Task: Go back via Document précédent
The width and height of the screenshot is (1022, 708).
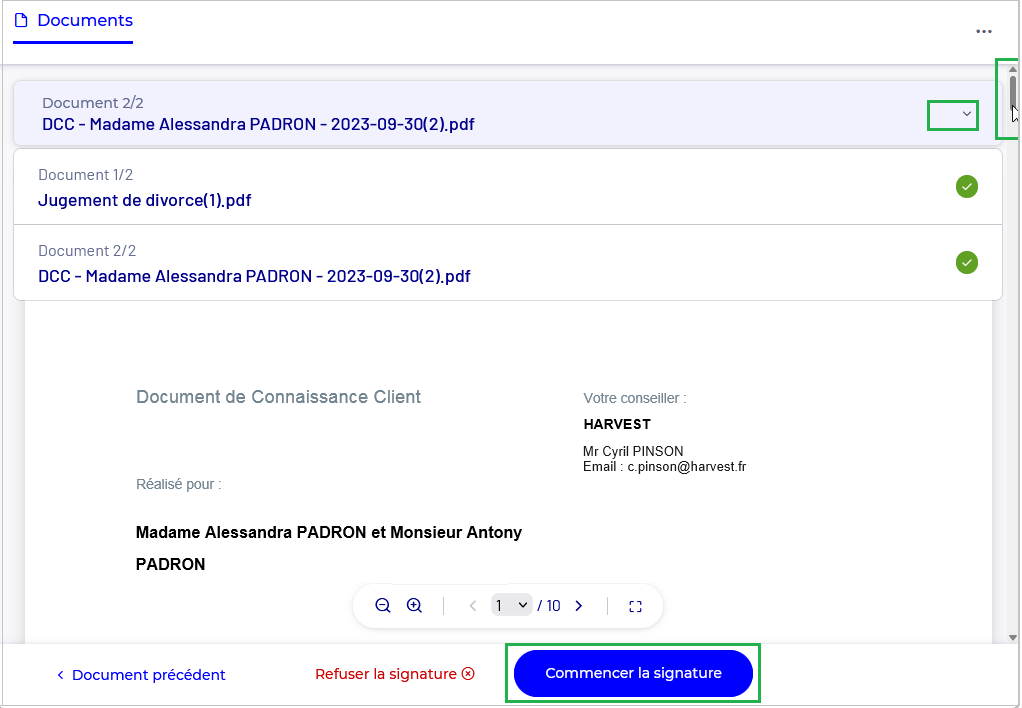Action: (141, 675)
